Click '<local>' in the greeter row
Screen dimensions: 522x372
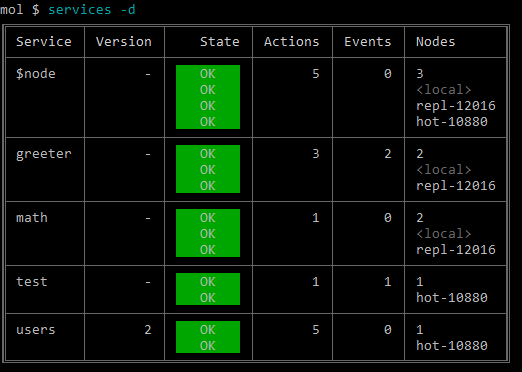coord(444,170)
